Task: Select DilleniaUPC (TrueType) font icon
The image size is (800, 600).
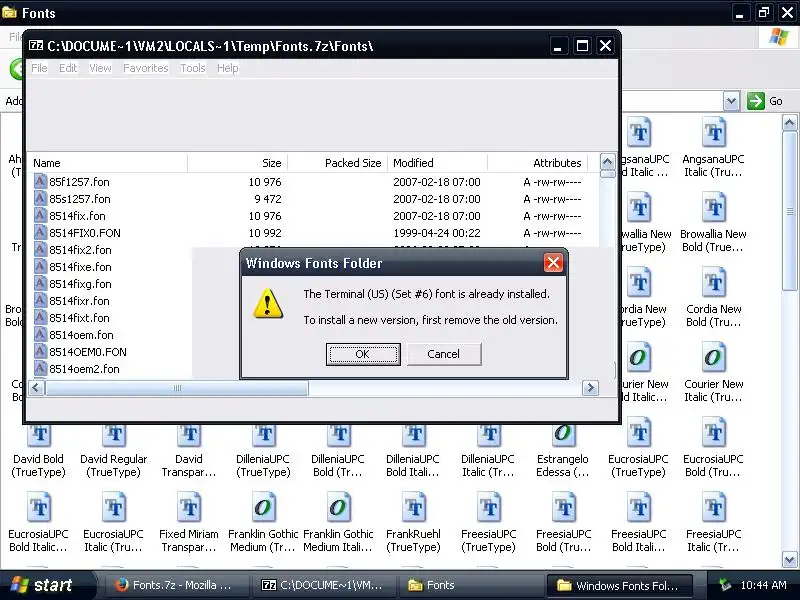Action: pos(264,435)
